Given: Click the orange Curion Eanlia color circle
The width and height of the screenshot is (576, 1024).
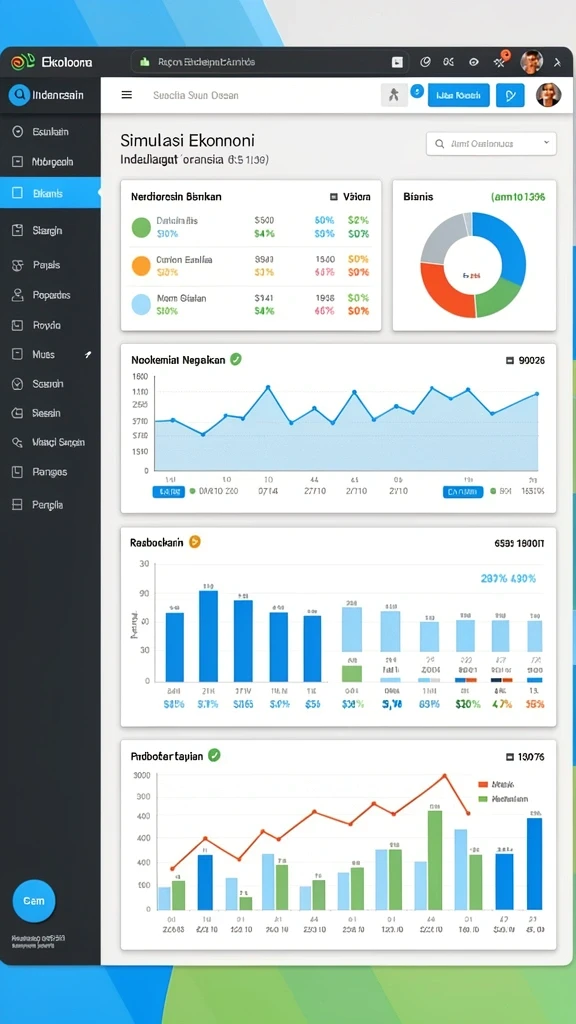Looking at the screenshot, I should [141, 266].
